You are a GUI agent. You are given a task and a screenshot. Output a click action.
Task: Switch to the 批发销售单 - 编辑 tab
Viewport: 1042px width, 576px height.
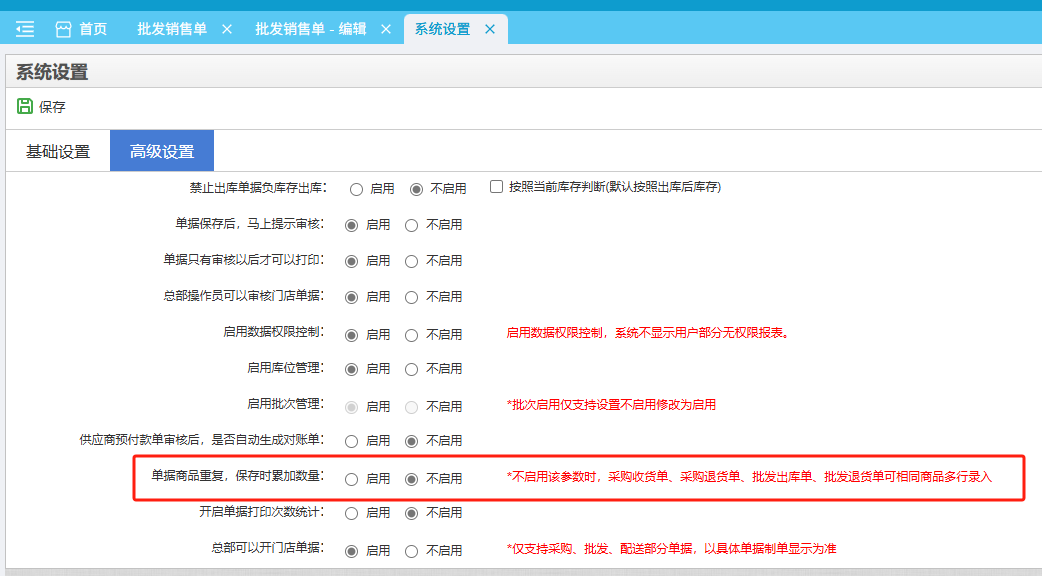(x=311, y=29)
